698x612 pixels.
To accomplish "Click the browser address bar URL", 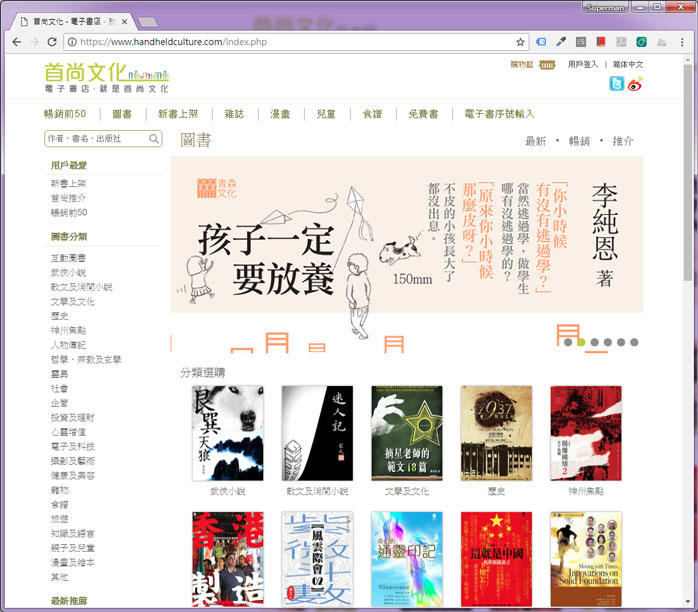I will (x=174, y=42).
